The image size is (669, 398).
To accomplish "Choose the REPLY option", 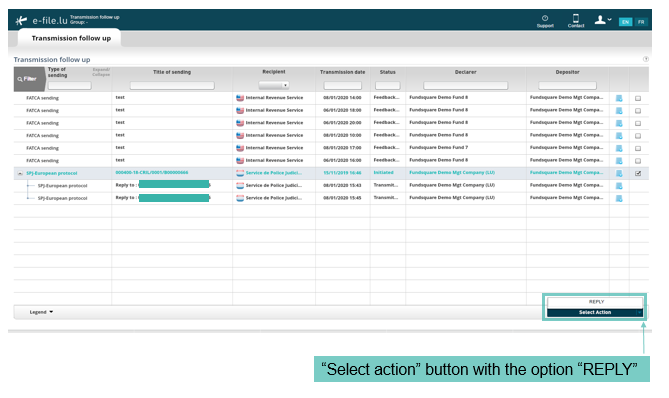I will click(x=595, y=302).
